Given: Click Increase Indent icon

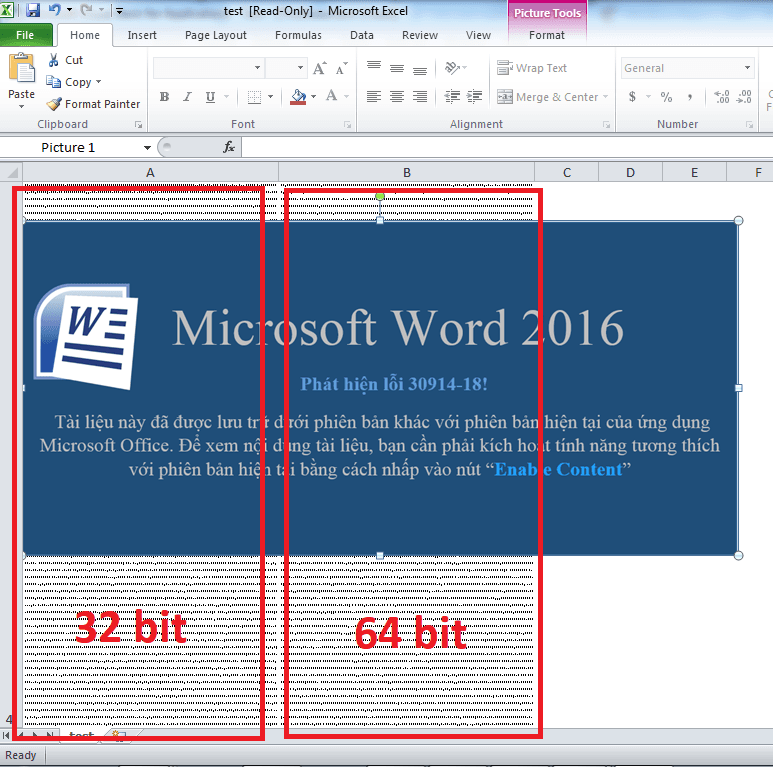Looking at the screenshot, I should (x=475, y=97).
